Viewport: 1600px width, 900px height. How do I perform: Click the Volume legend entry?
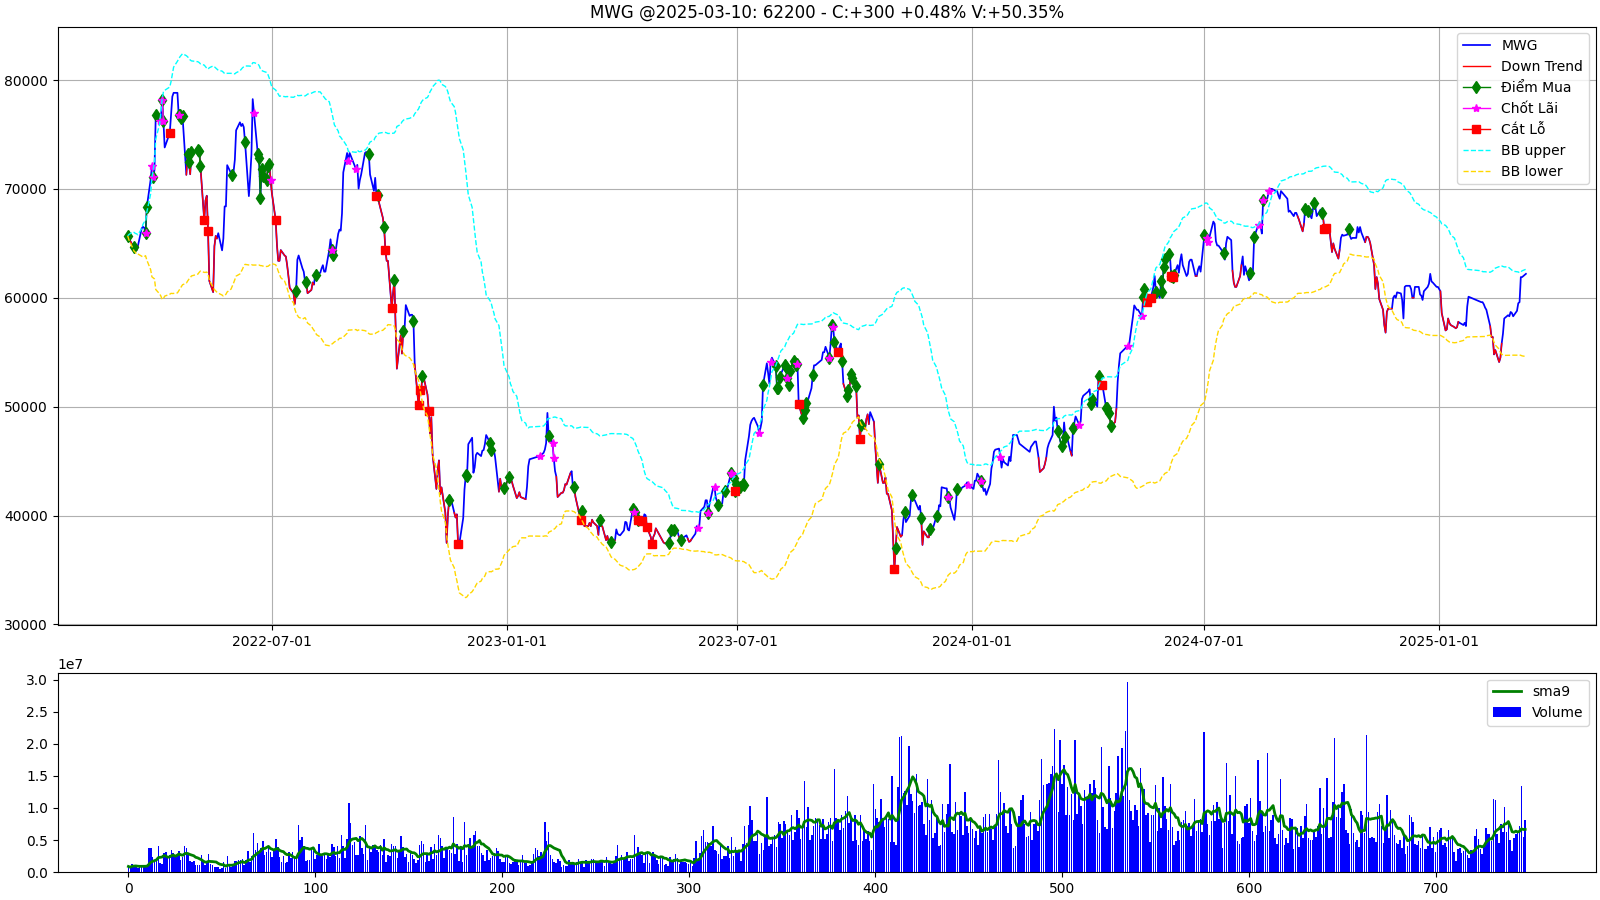pos(1537,712)
